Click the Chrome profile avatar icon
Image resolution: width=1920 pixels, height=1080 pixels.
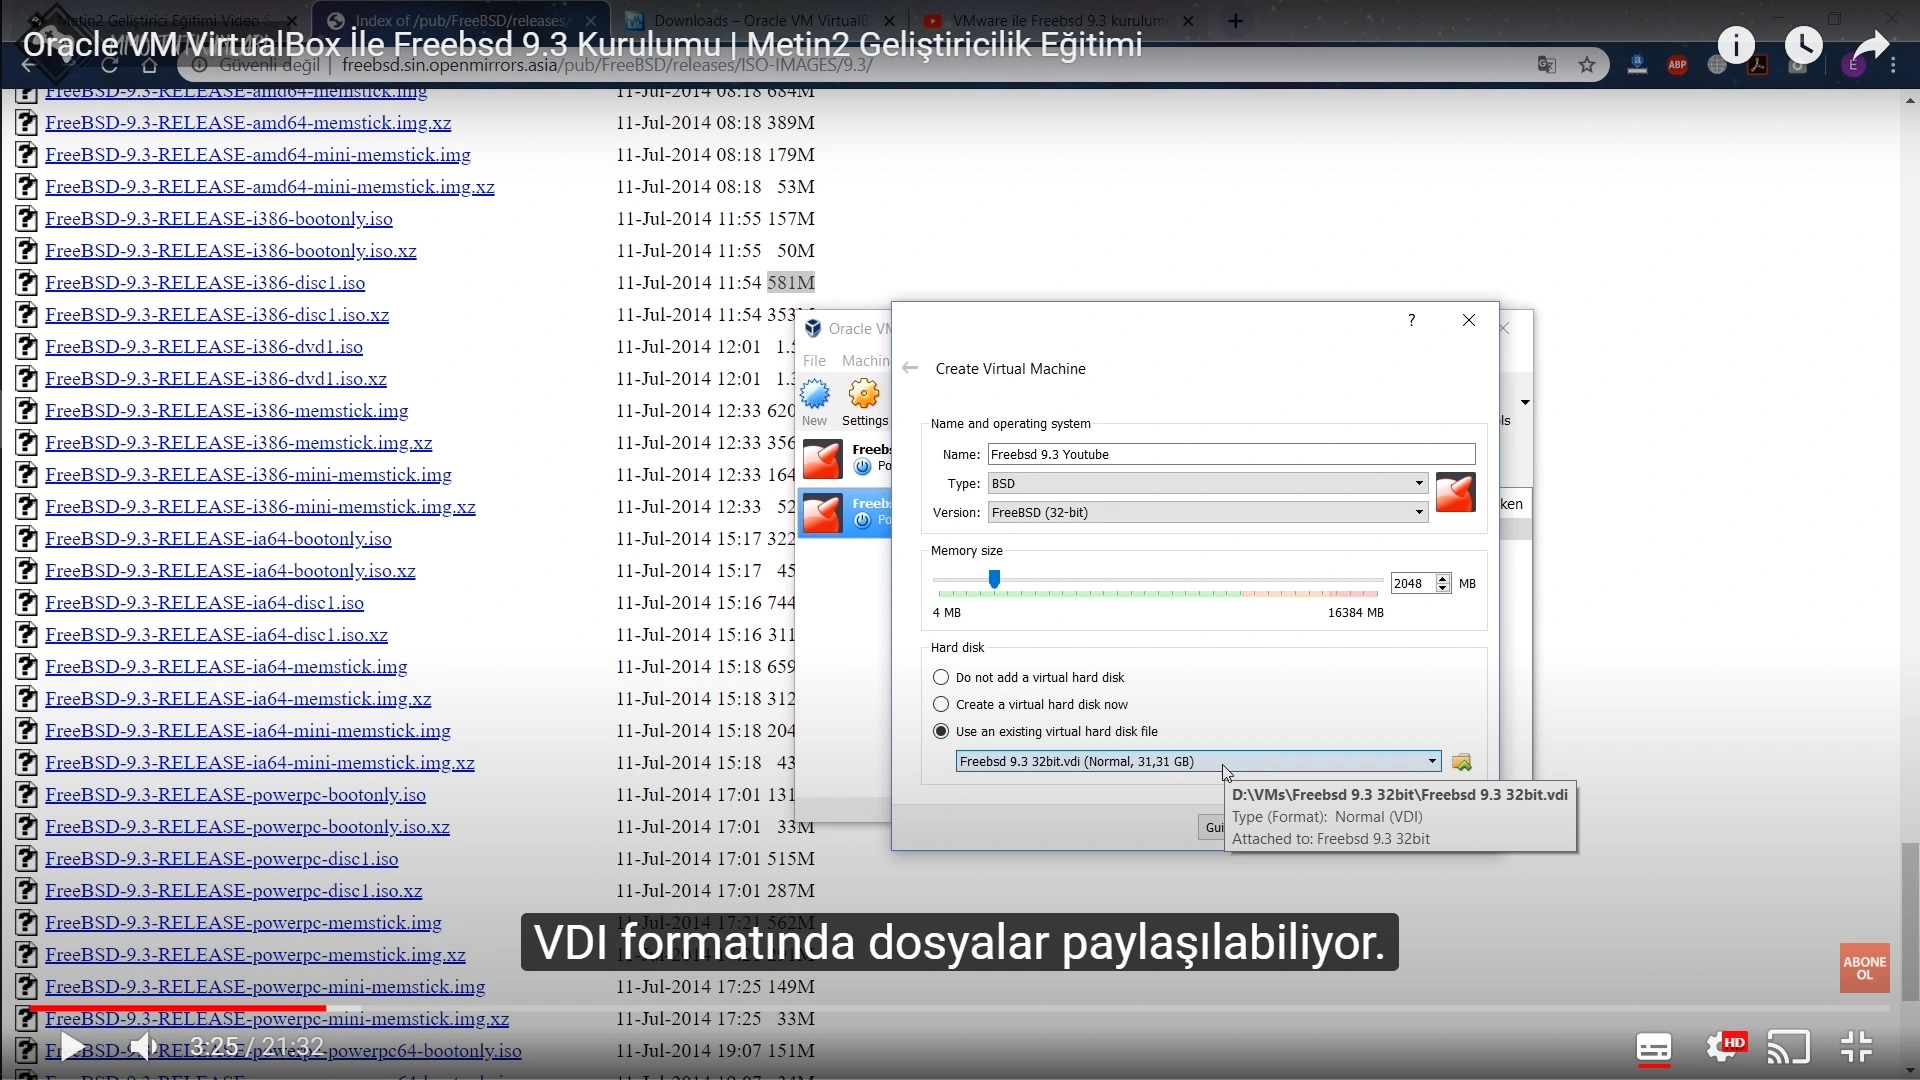pyautogui.click(x=1853, y=65)
